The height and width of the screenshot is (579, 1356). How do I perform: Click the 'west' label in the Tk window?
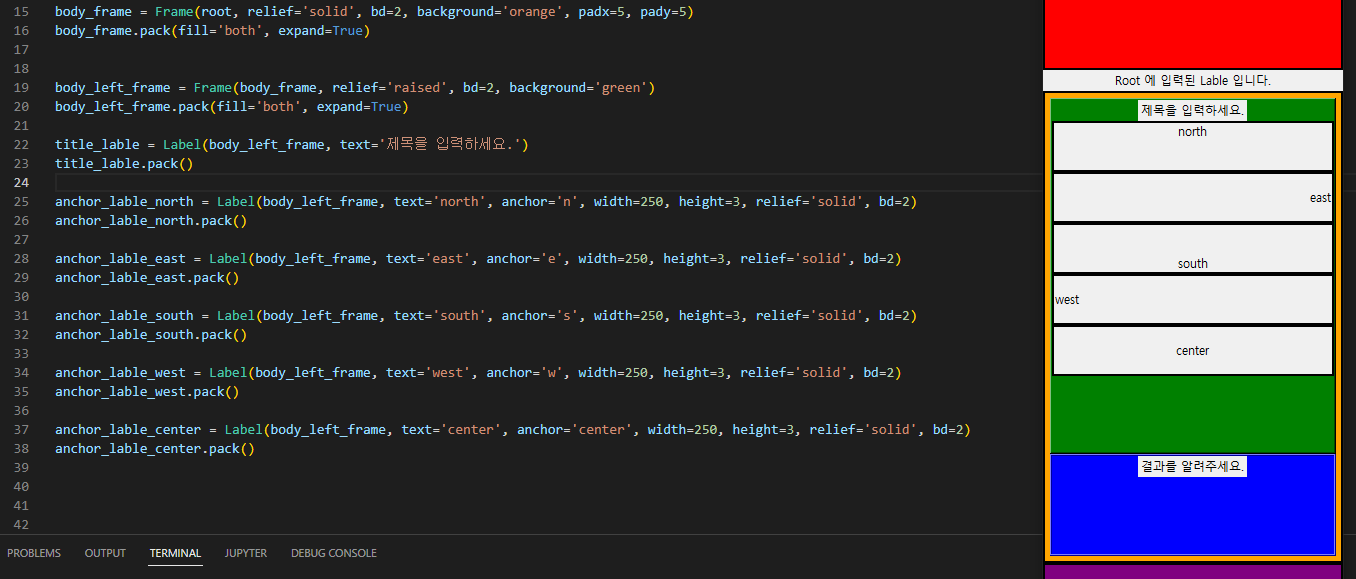coord(1192,299)
